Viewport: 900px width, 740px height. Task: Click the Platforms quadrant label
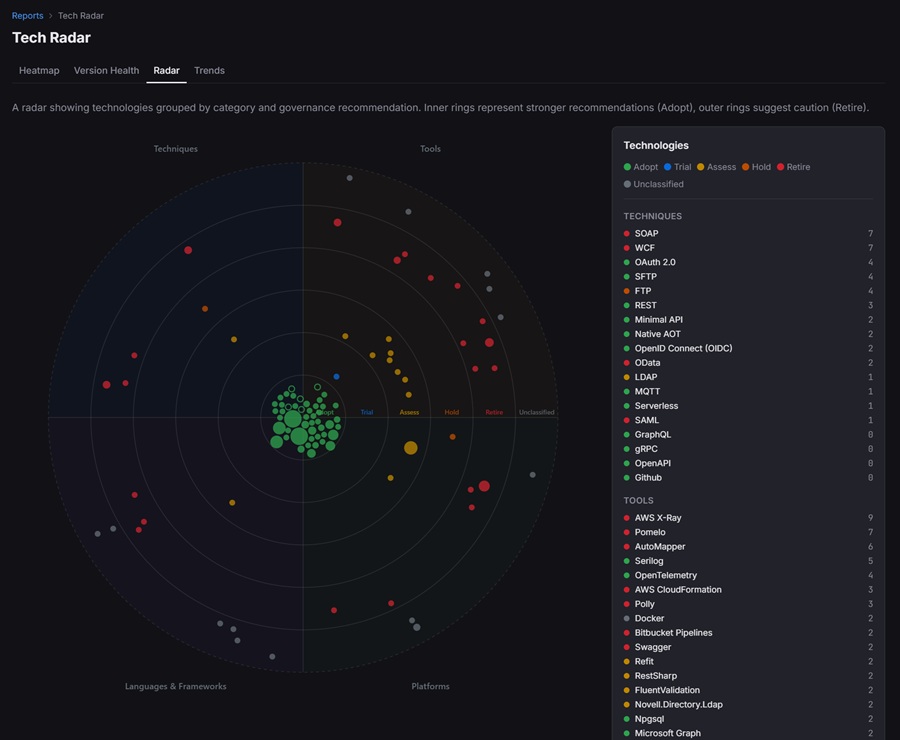coord(430,686)
